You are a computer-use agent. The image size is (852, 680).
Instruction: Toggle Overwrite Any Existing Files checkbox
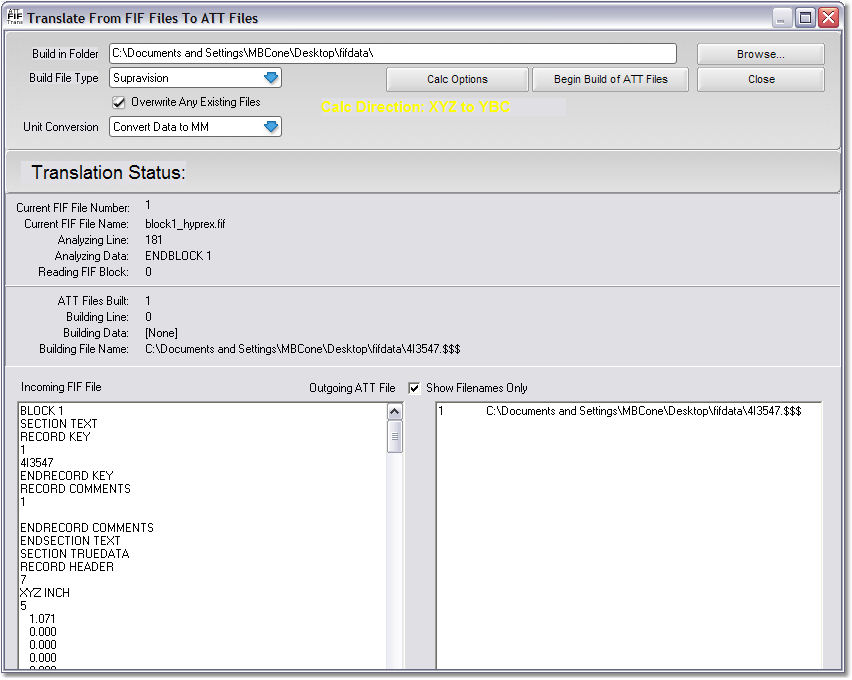pos(119,102)
